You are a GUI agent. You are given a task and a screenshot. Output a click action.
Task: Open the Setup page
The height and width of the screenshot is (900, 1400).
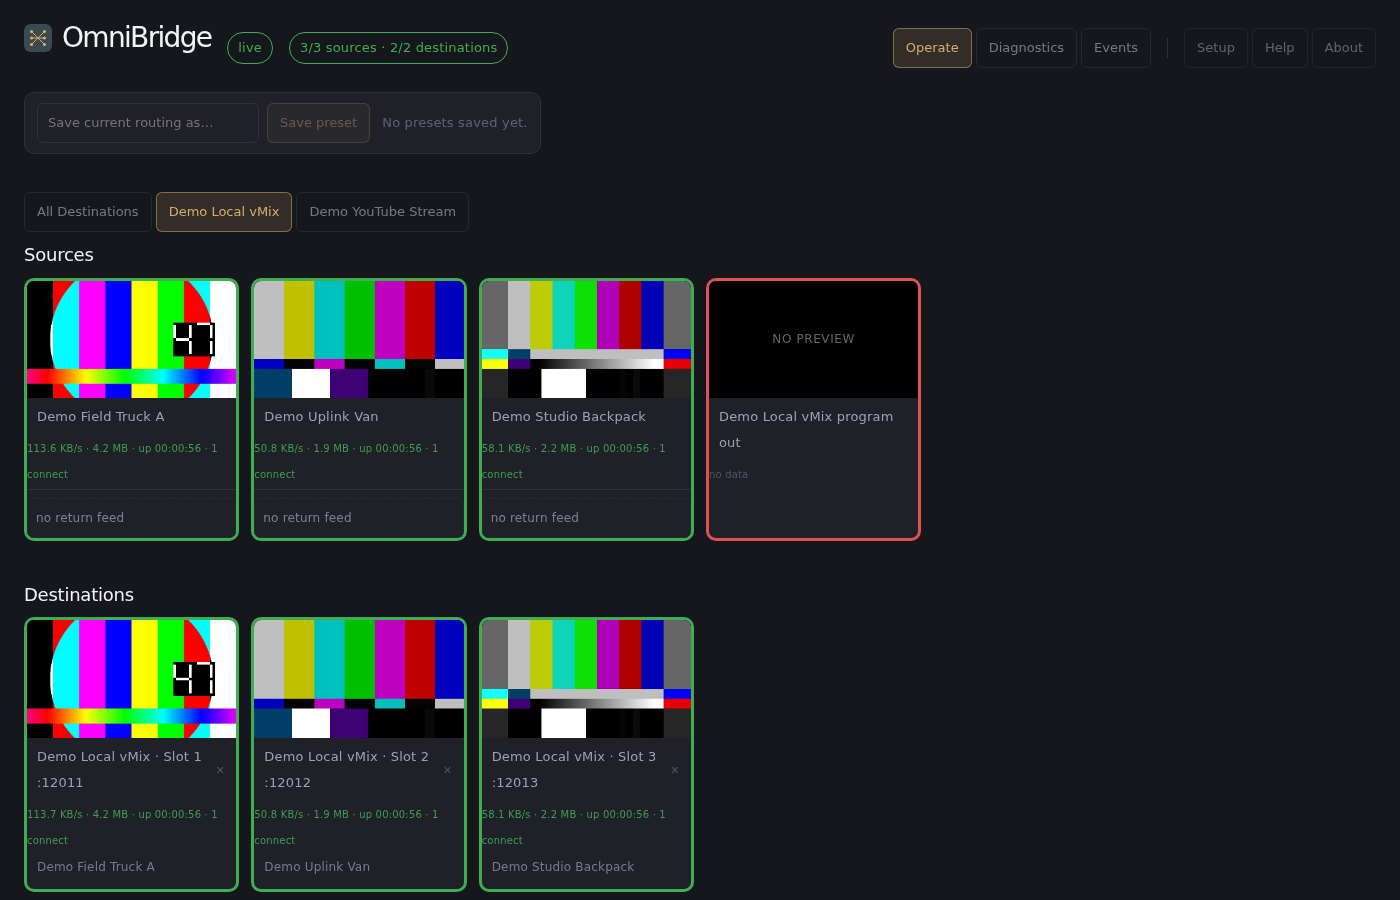point(1216,48)
